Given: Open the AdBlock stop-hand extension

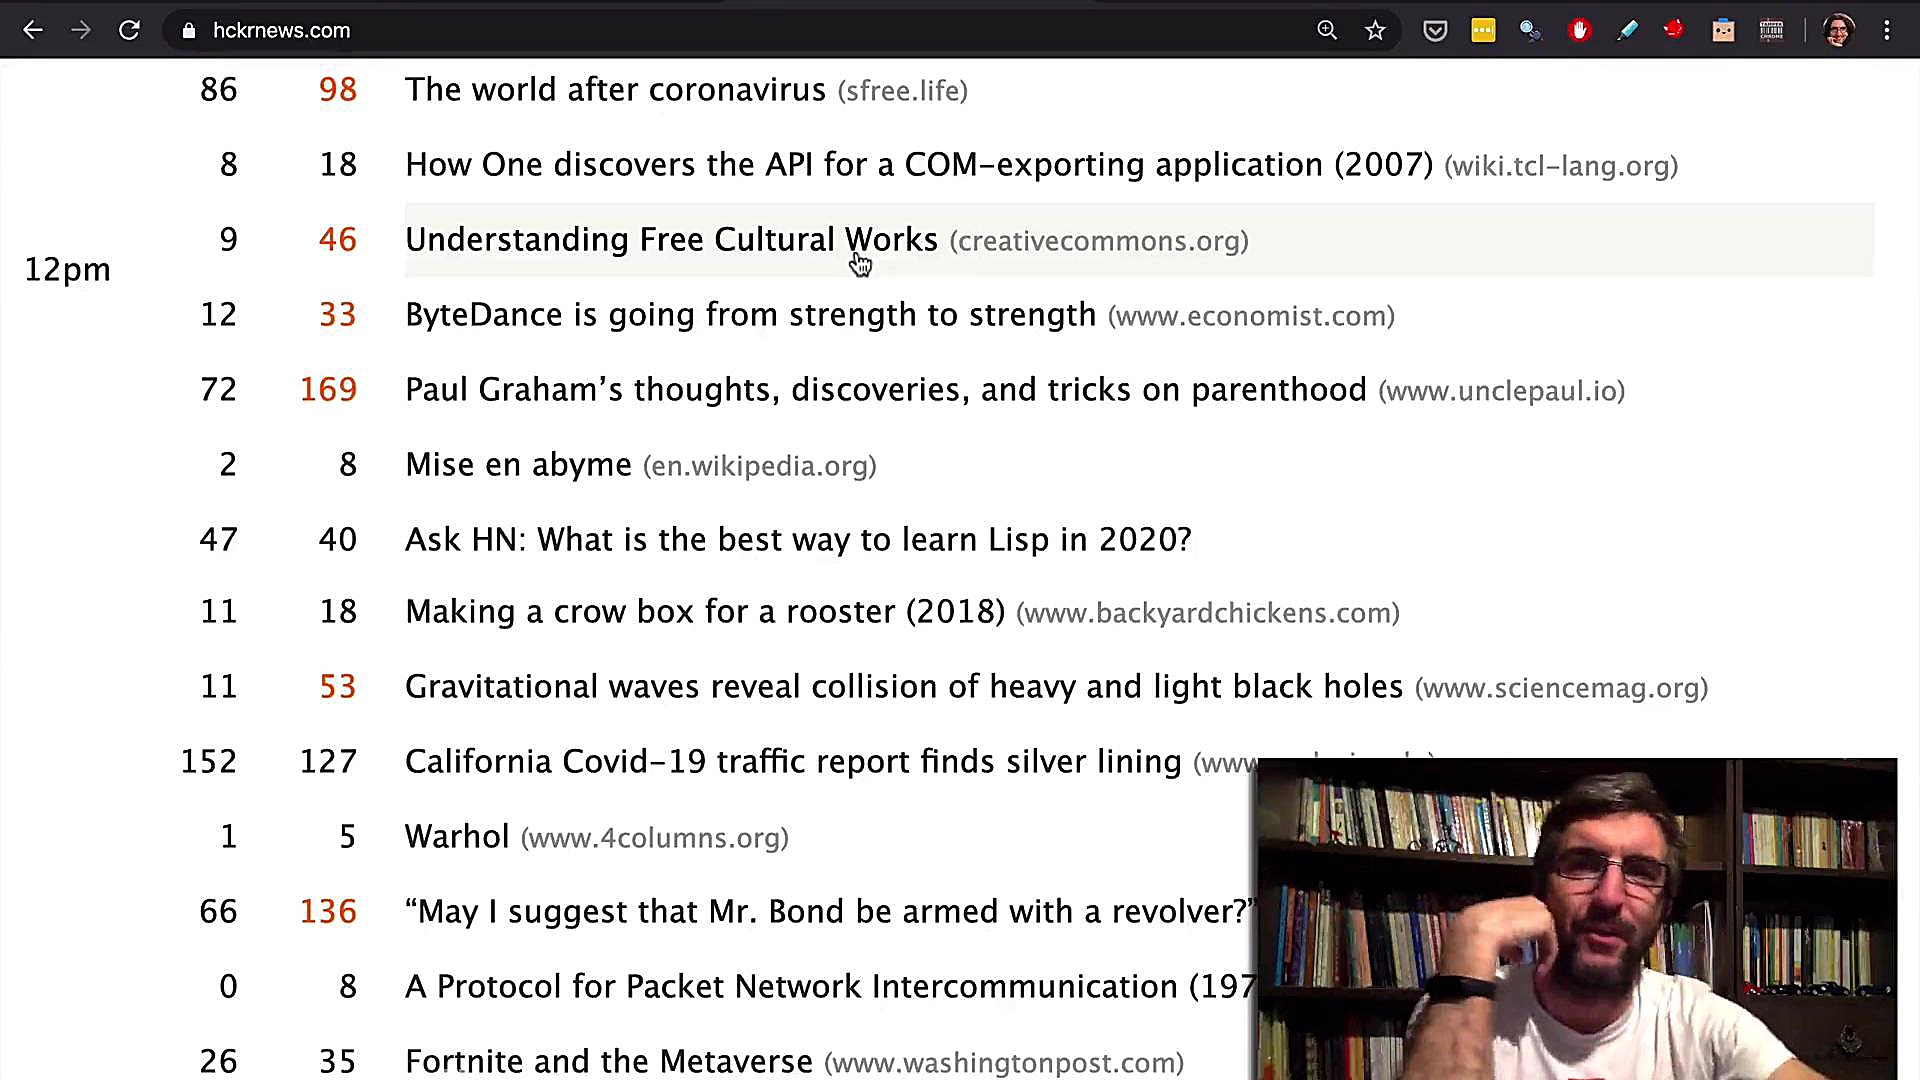Looking at the screenshot, I should click(x=1580, y=30).
